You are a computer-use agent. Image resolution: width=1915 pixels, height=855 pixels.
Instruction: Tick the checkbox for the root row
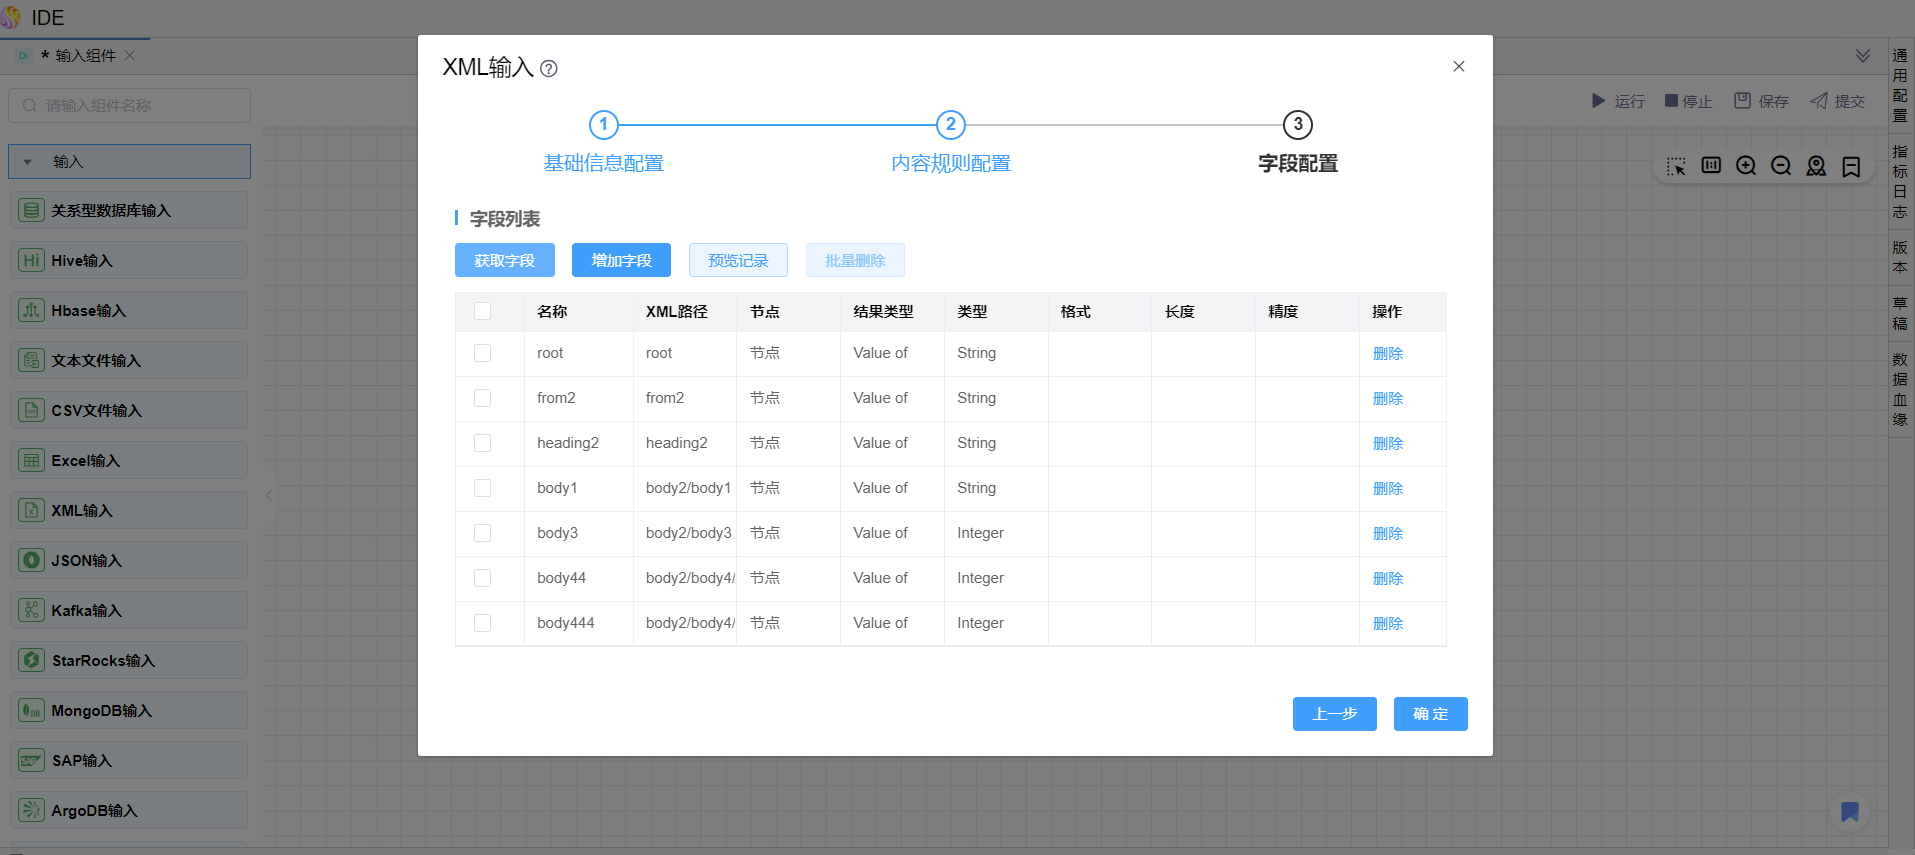pyautogui.click(x=482, y=353)
